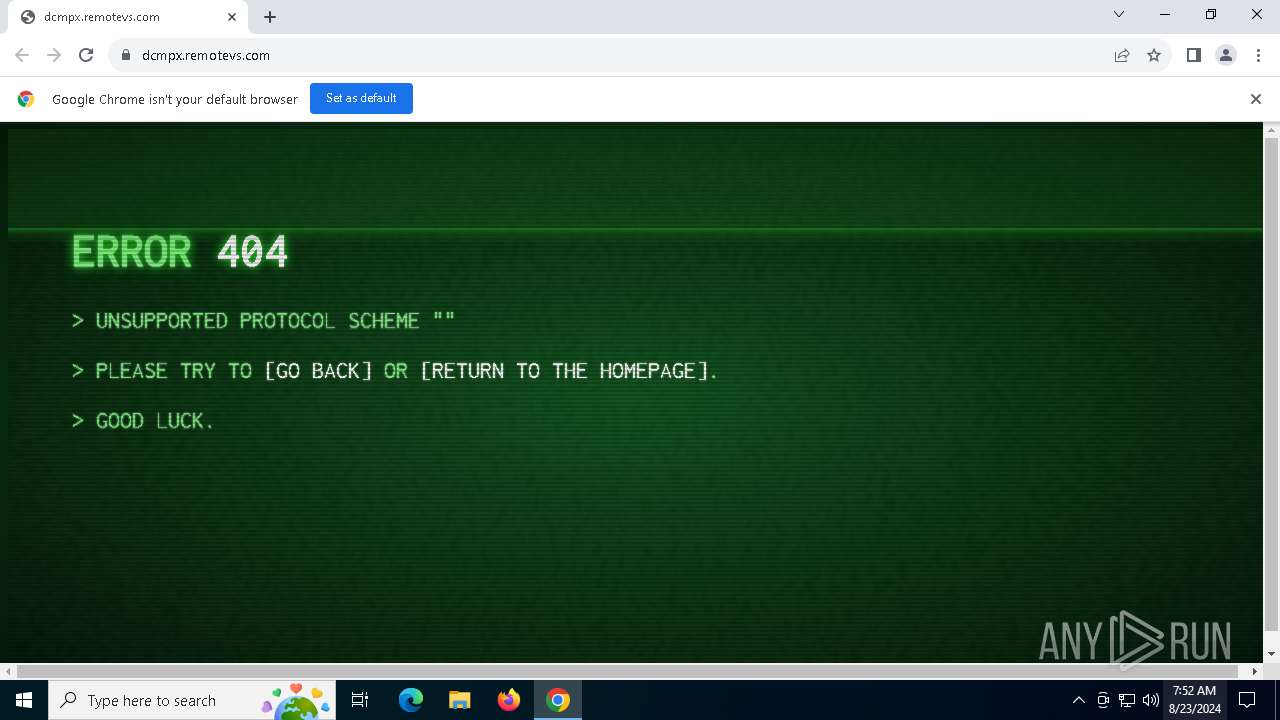Click [RETURN TO THE HOMEPAGE] link
Screen dimensions: 1280x720
click(565, 371)
